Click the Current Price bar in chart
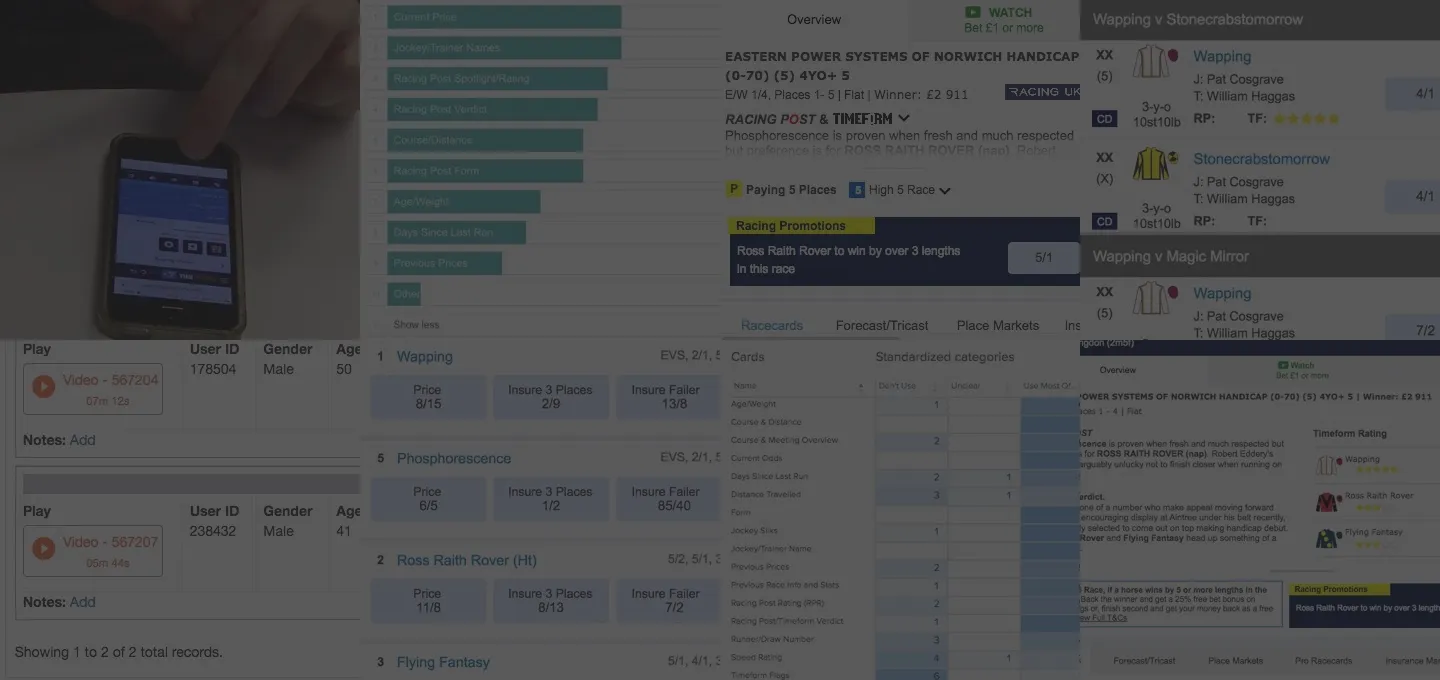Screen dimensions: 1440x680 [504, 17]
